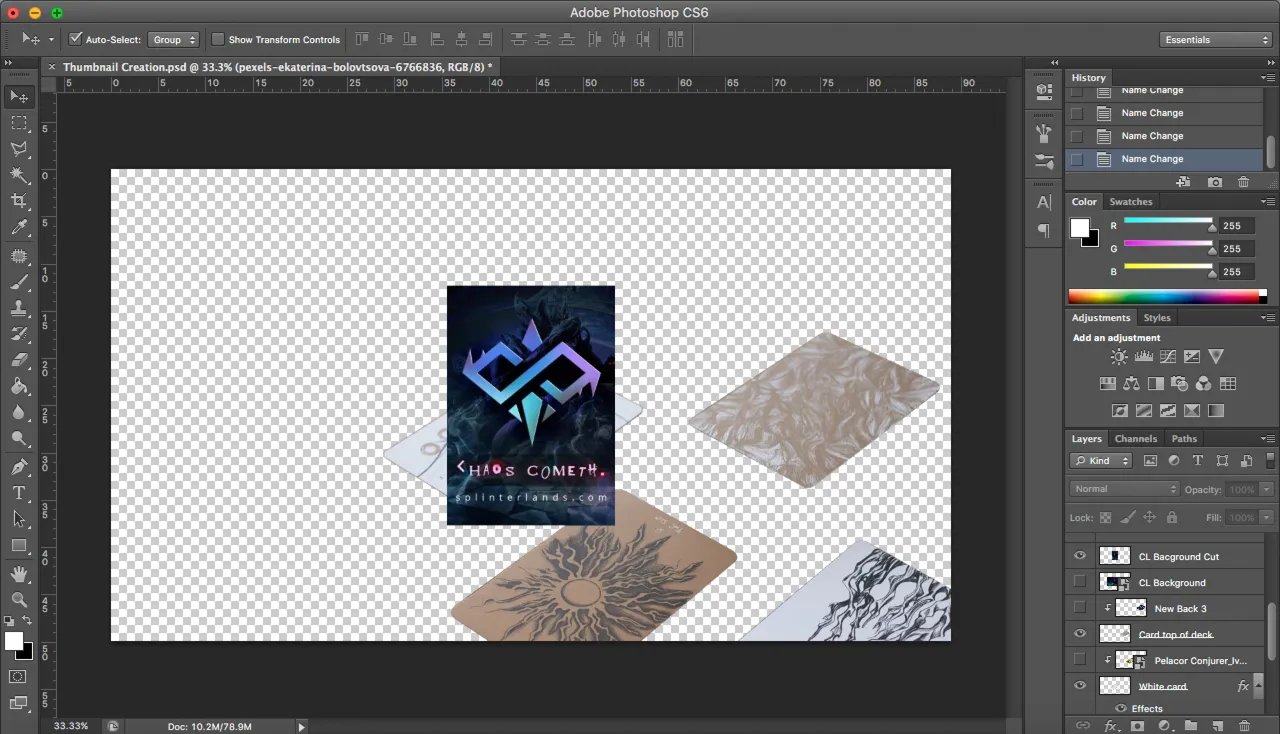This screenshot has height=734, width=1280.
Task: Add a Color Balance adjustment
Action: click(1131, 383)
